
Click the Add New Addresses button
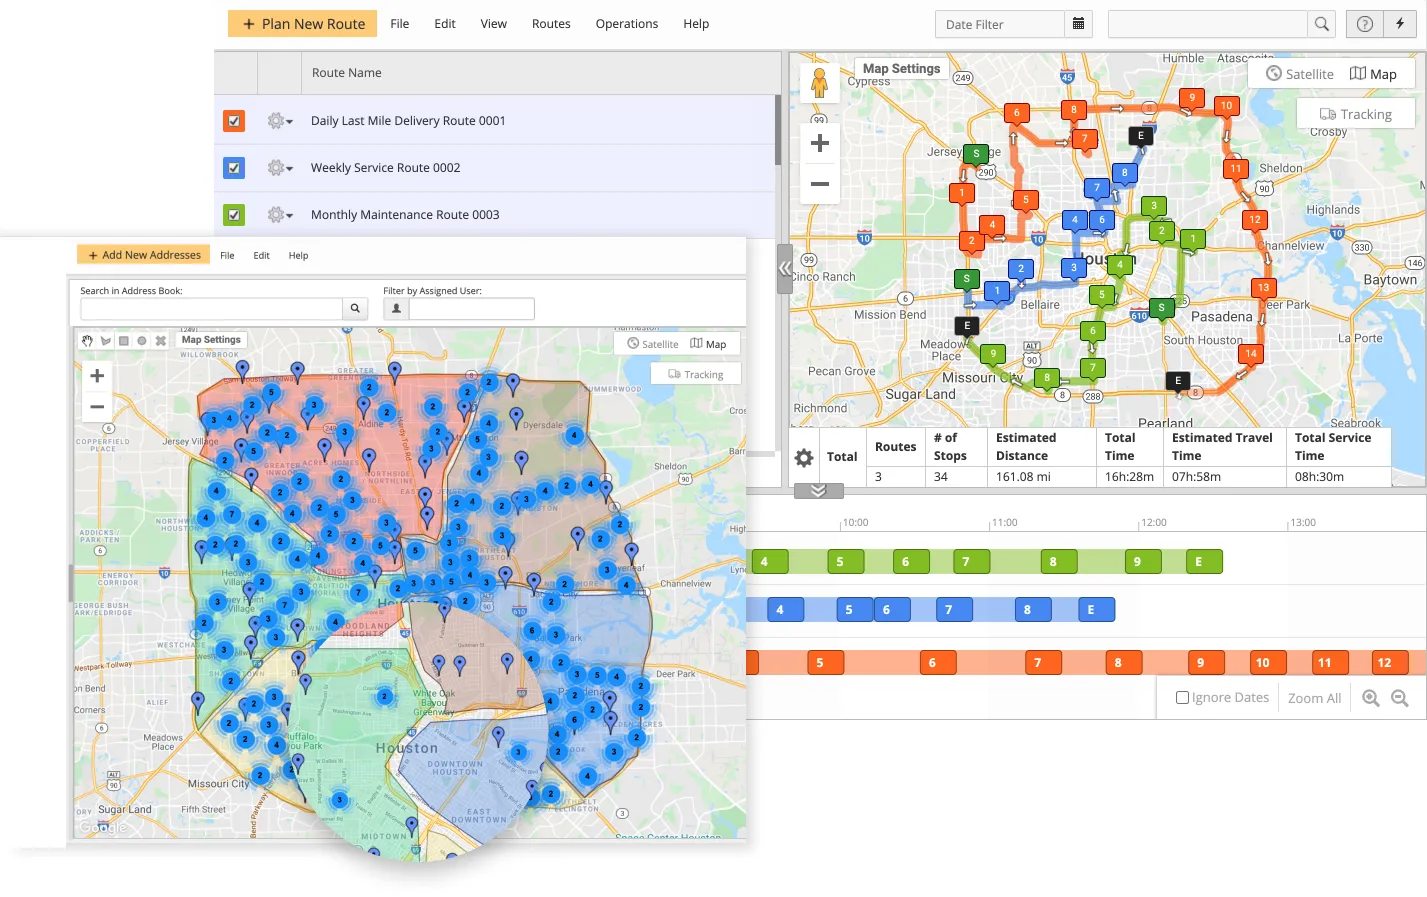pyautogui.click(x=142, y=254)
